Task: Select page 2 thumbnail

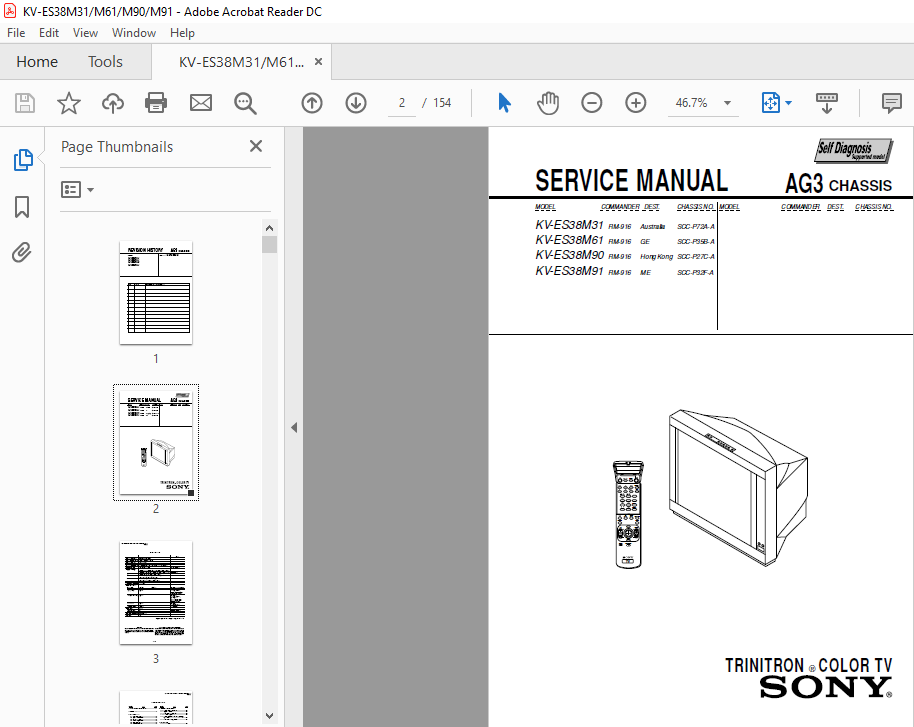Action: tap(156, 442)
